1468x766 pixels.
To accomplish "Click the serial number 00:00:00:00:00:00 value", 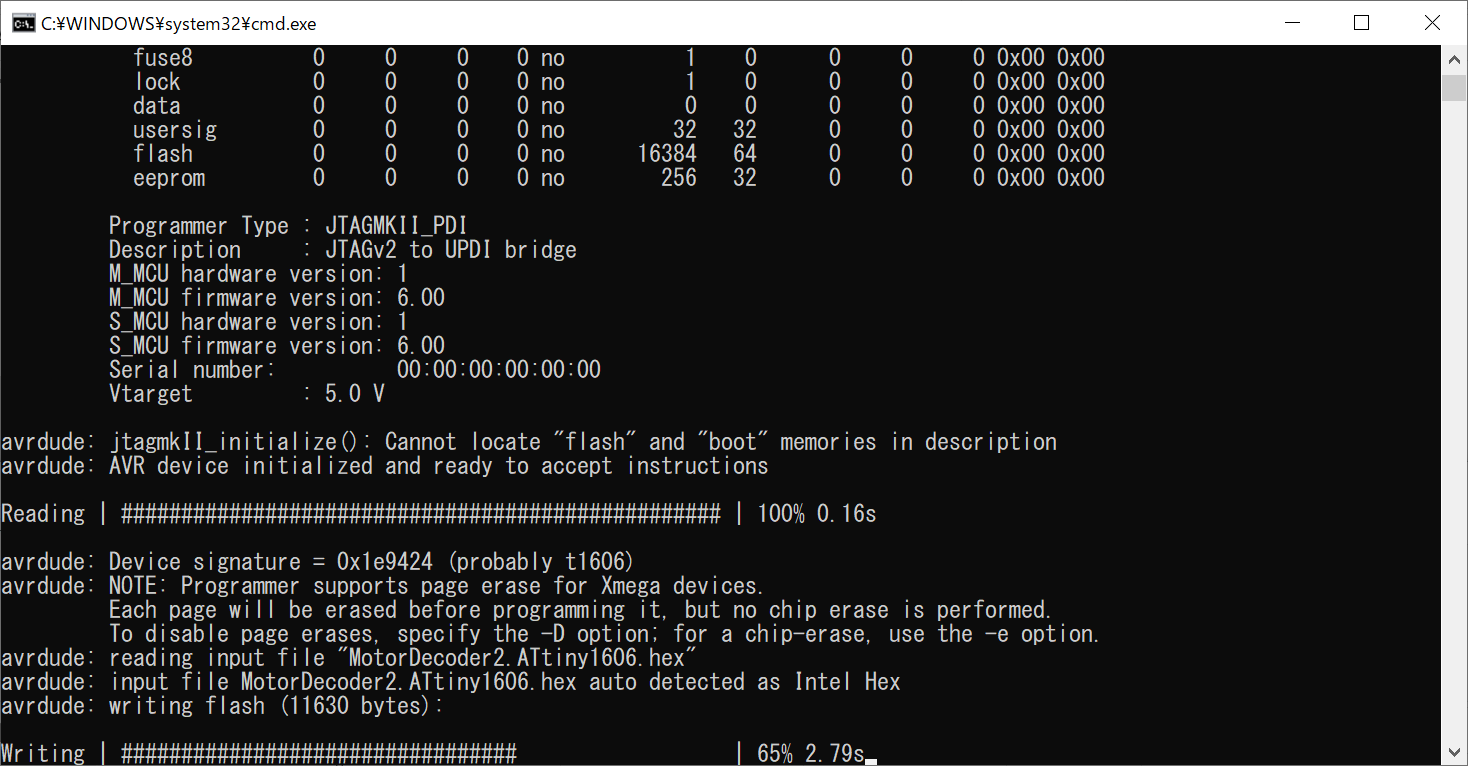I will pos(498,370).
